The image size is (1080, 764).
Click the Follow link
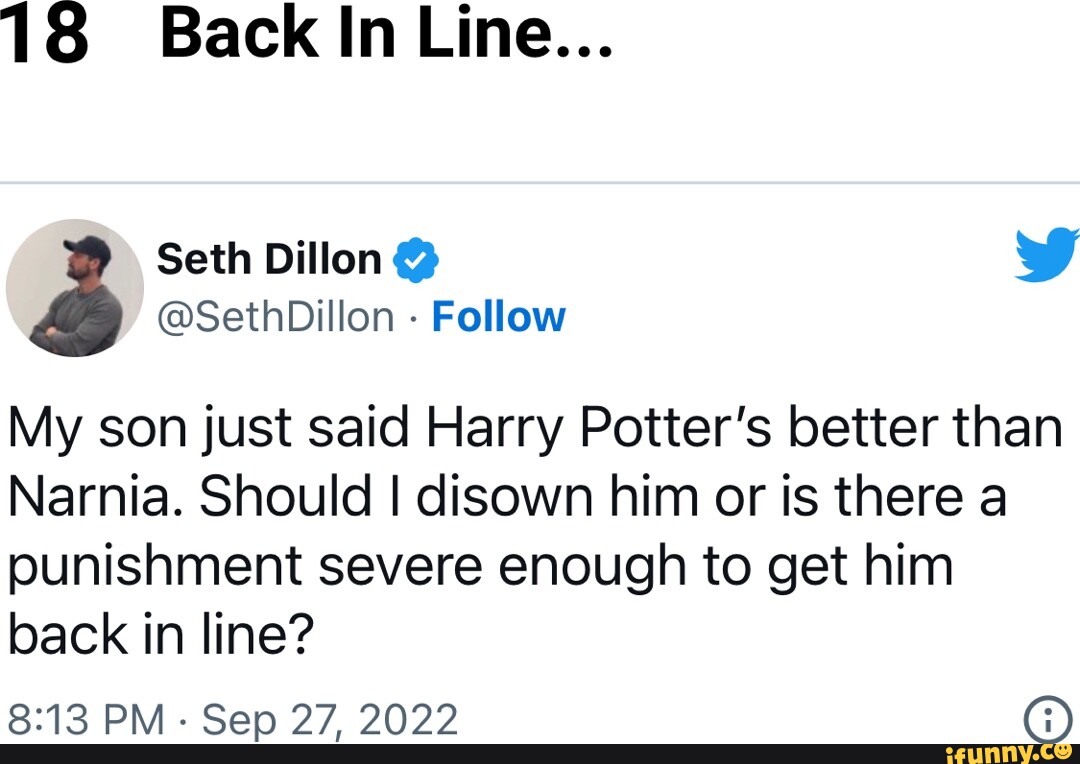[x=498, y=317]
